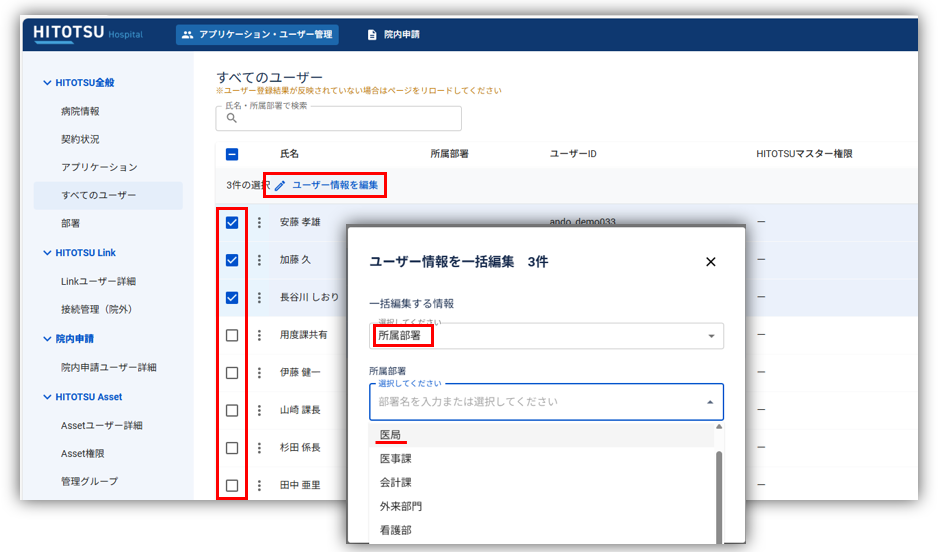This screenshot has height=552, width=939.
Task: Click the magnifier icon in the search box
Action: pyautogui.click(x=232, y=118)
